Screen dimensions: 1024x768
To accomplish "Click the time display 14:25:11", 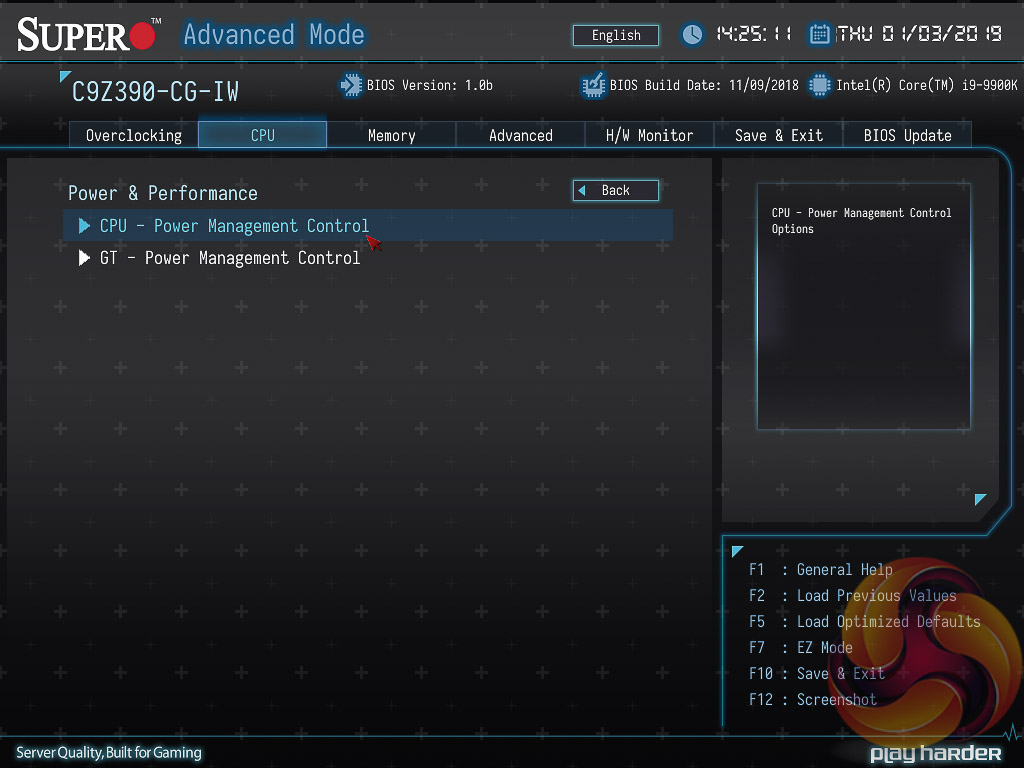I will click(x=754, y=34).
